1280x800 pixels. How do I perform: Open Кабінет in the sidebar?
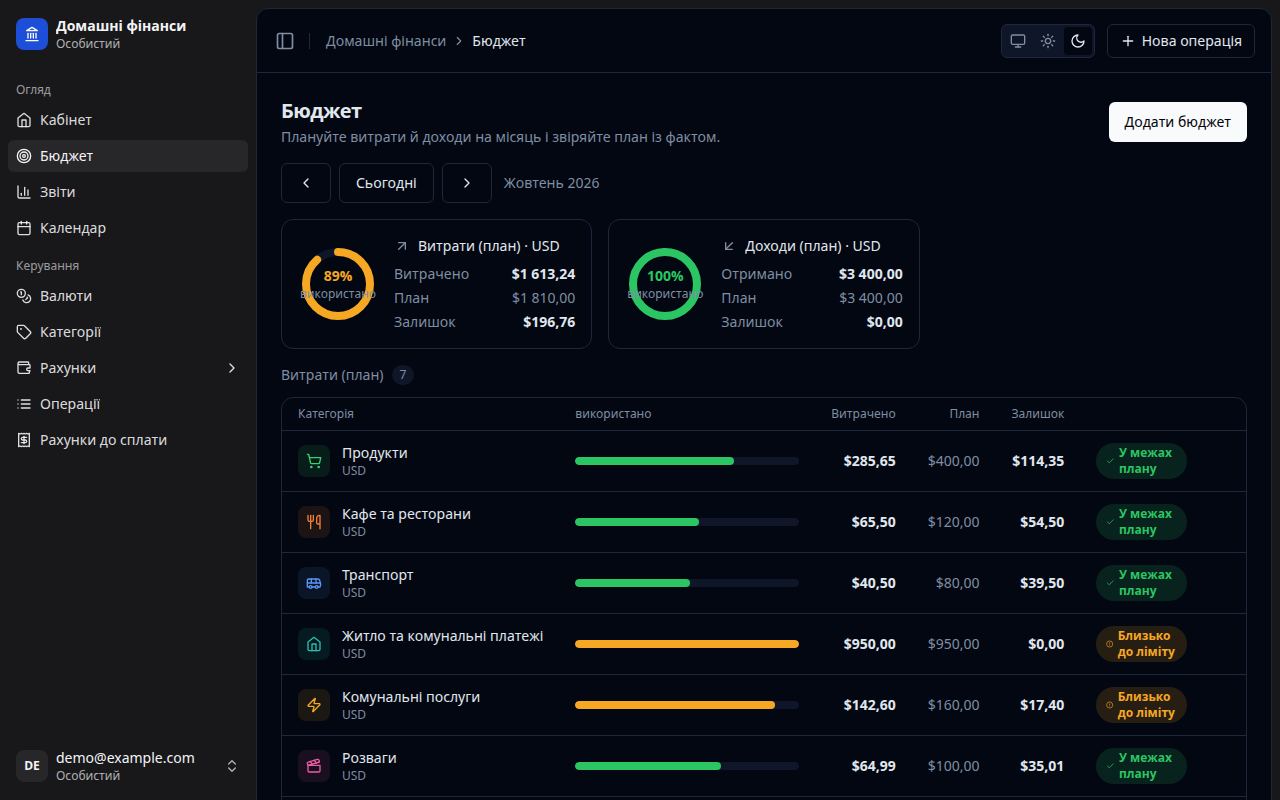128,120
